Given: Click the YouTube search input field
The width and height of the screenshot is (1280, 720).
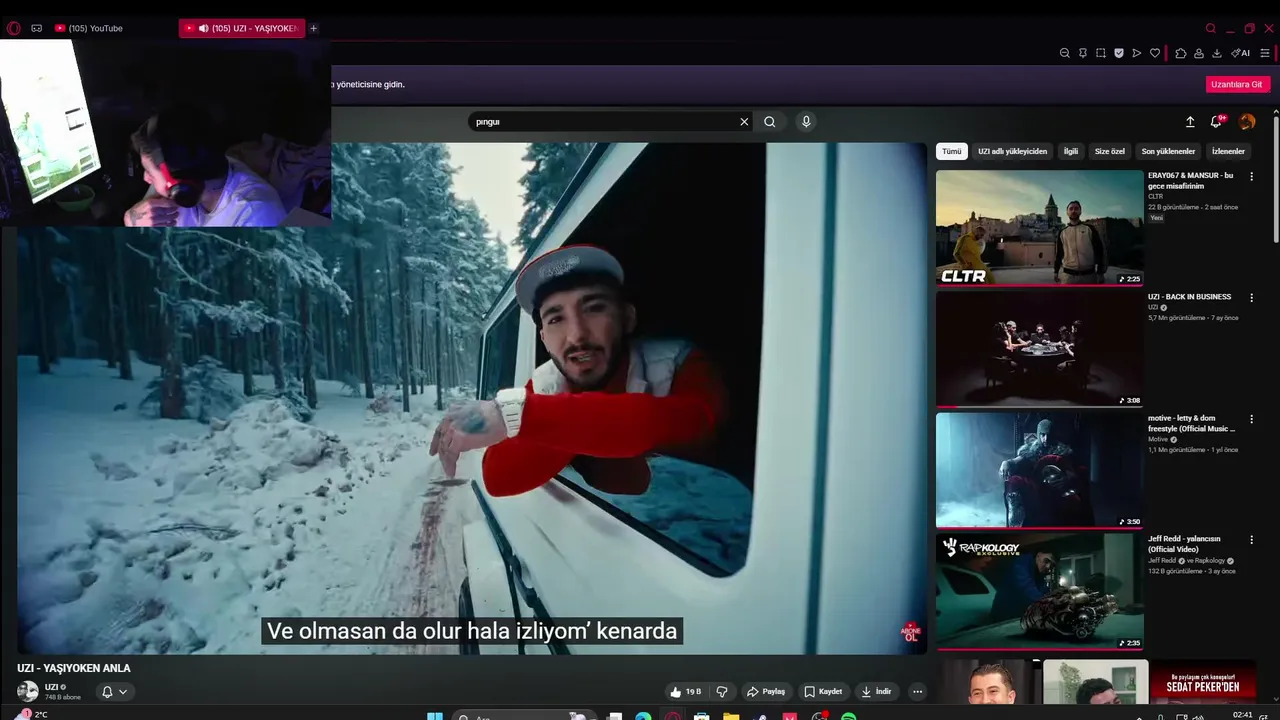Looking at the screenshot, I should pos(603,121).
